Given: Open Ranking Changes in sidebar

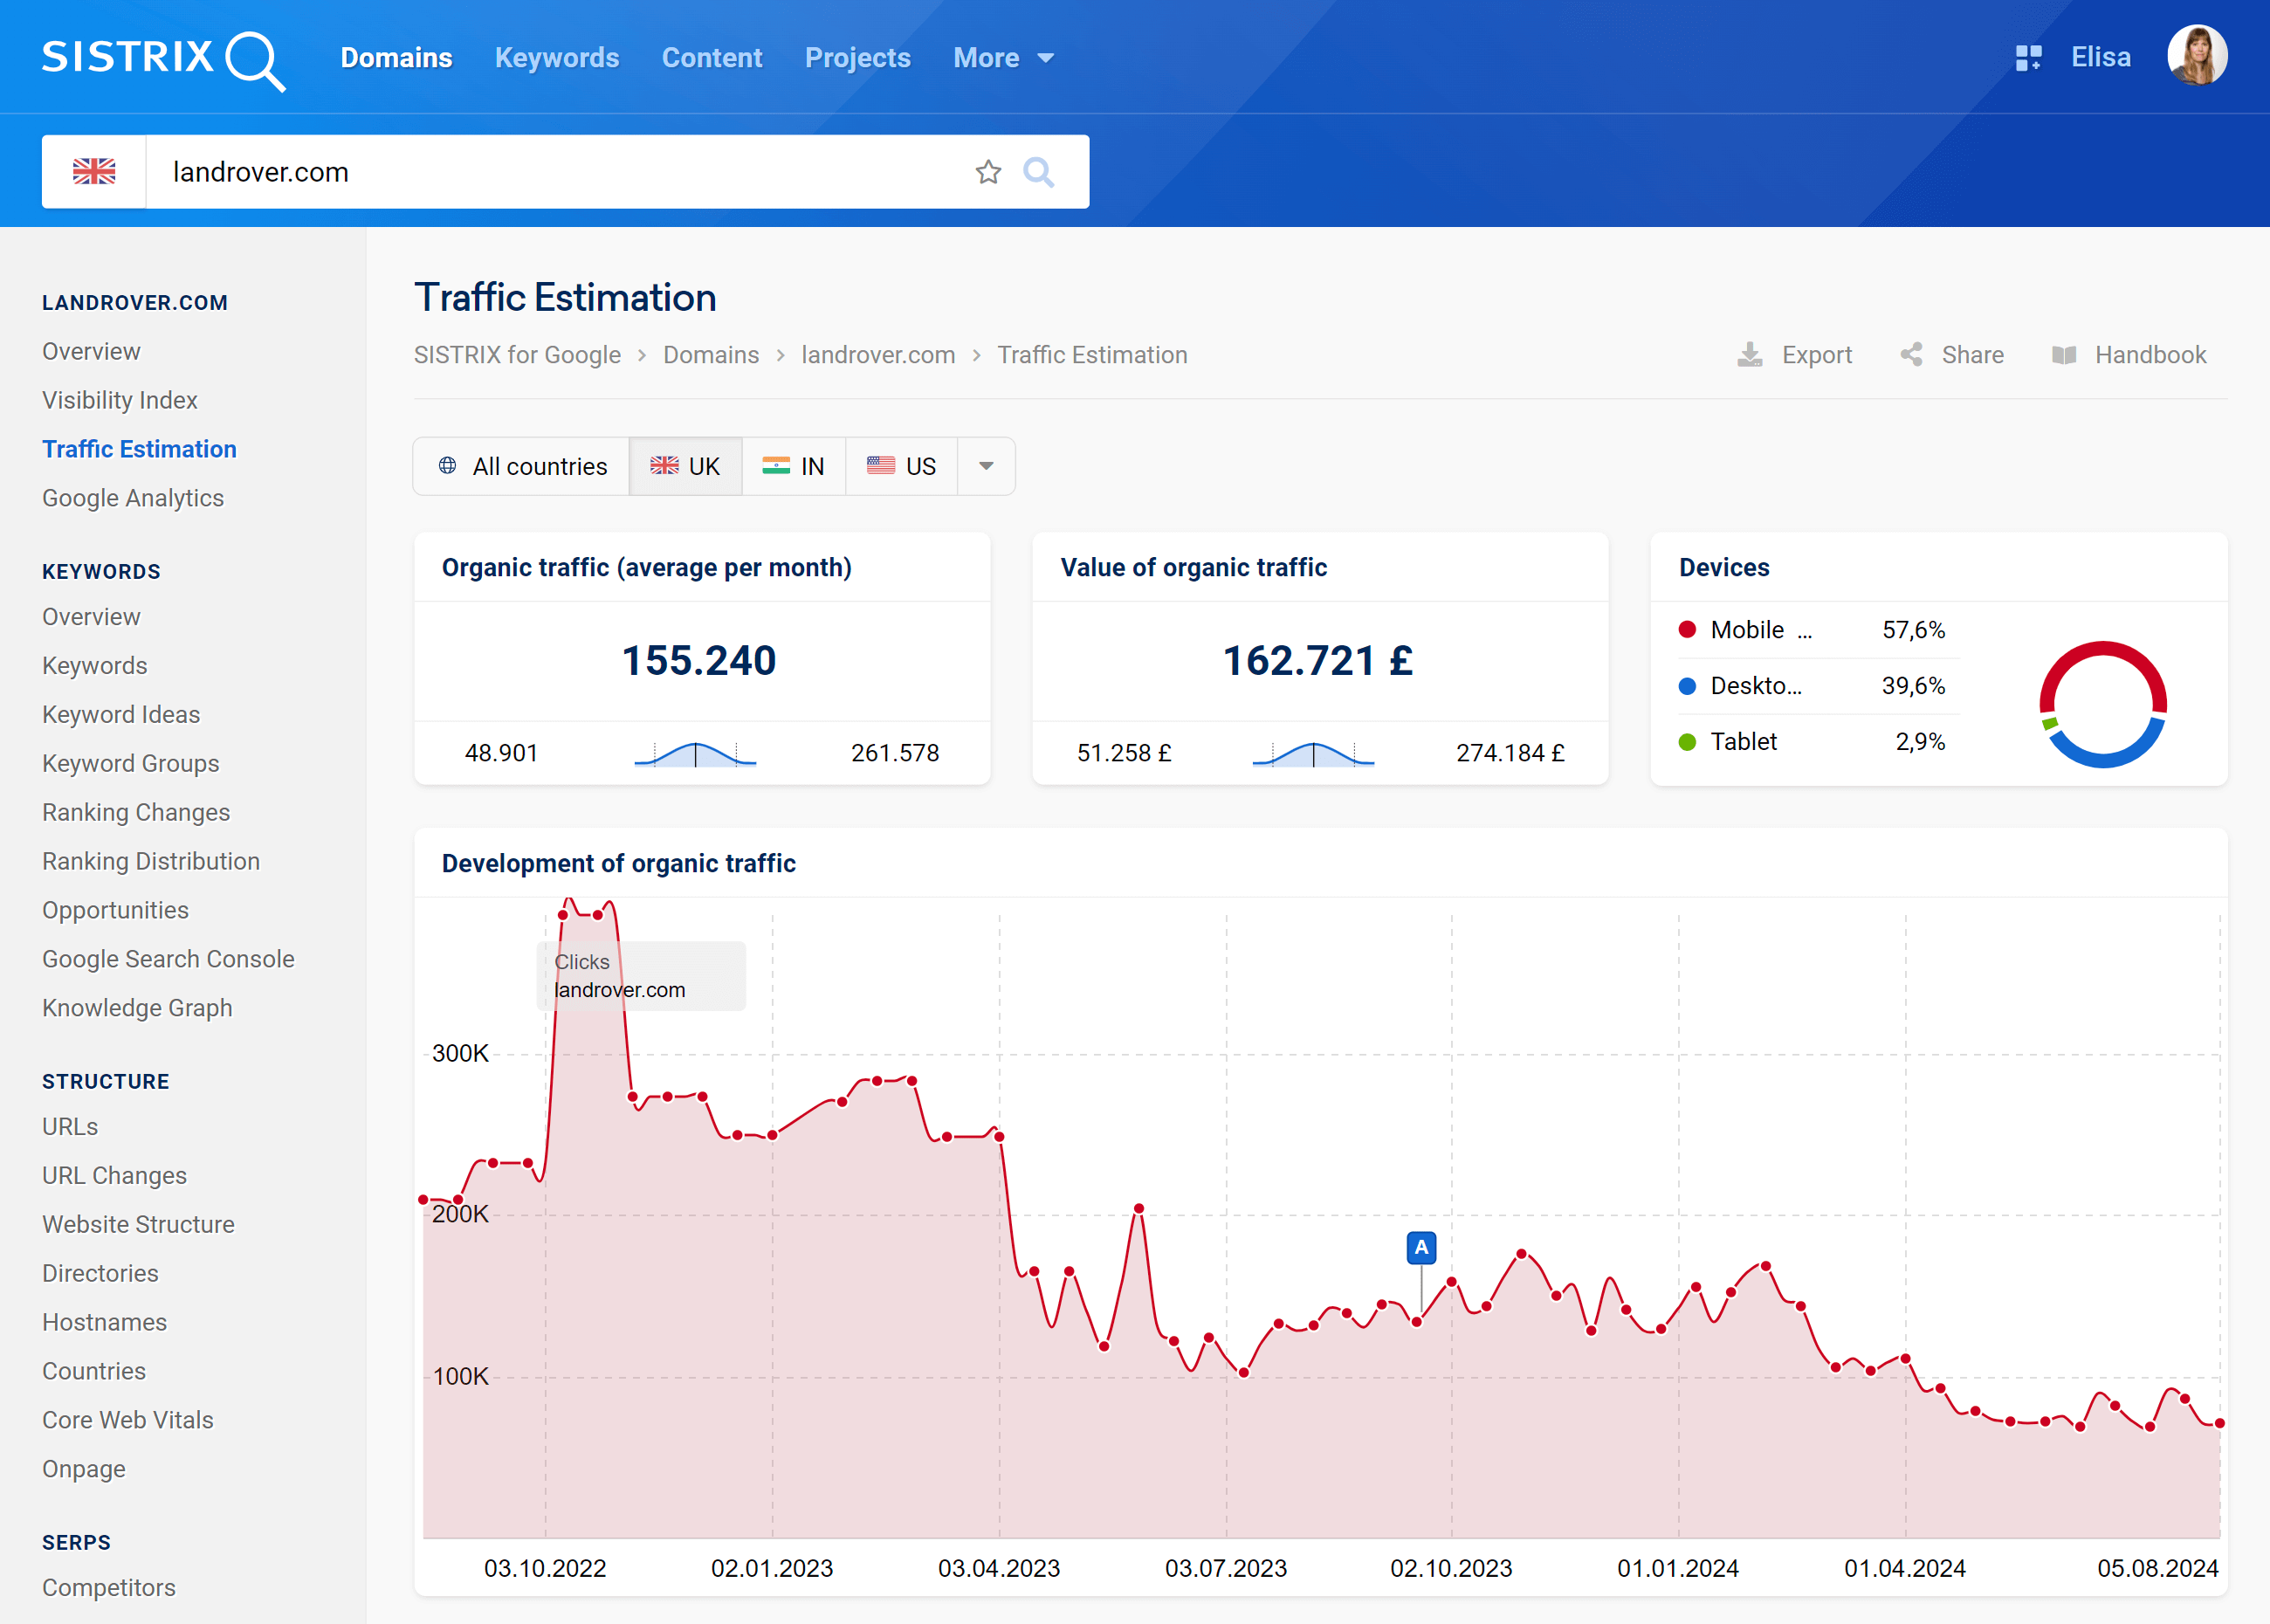Looking at the screenshot, I should pyautogui.click(x=136, y=812).
